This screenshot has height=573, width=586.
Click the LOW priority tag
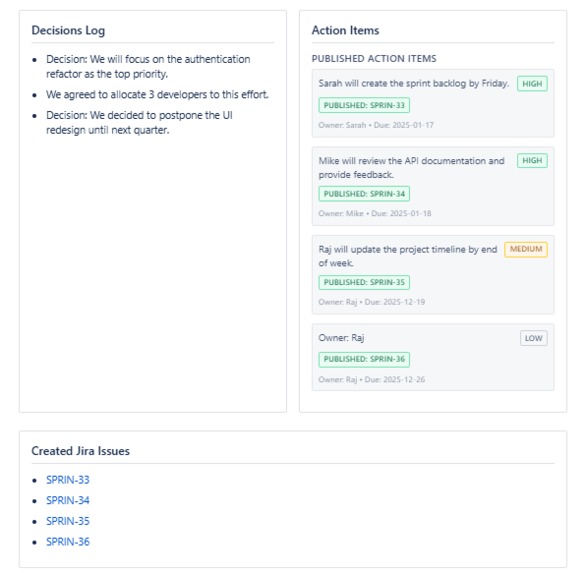pos(533,338)
